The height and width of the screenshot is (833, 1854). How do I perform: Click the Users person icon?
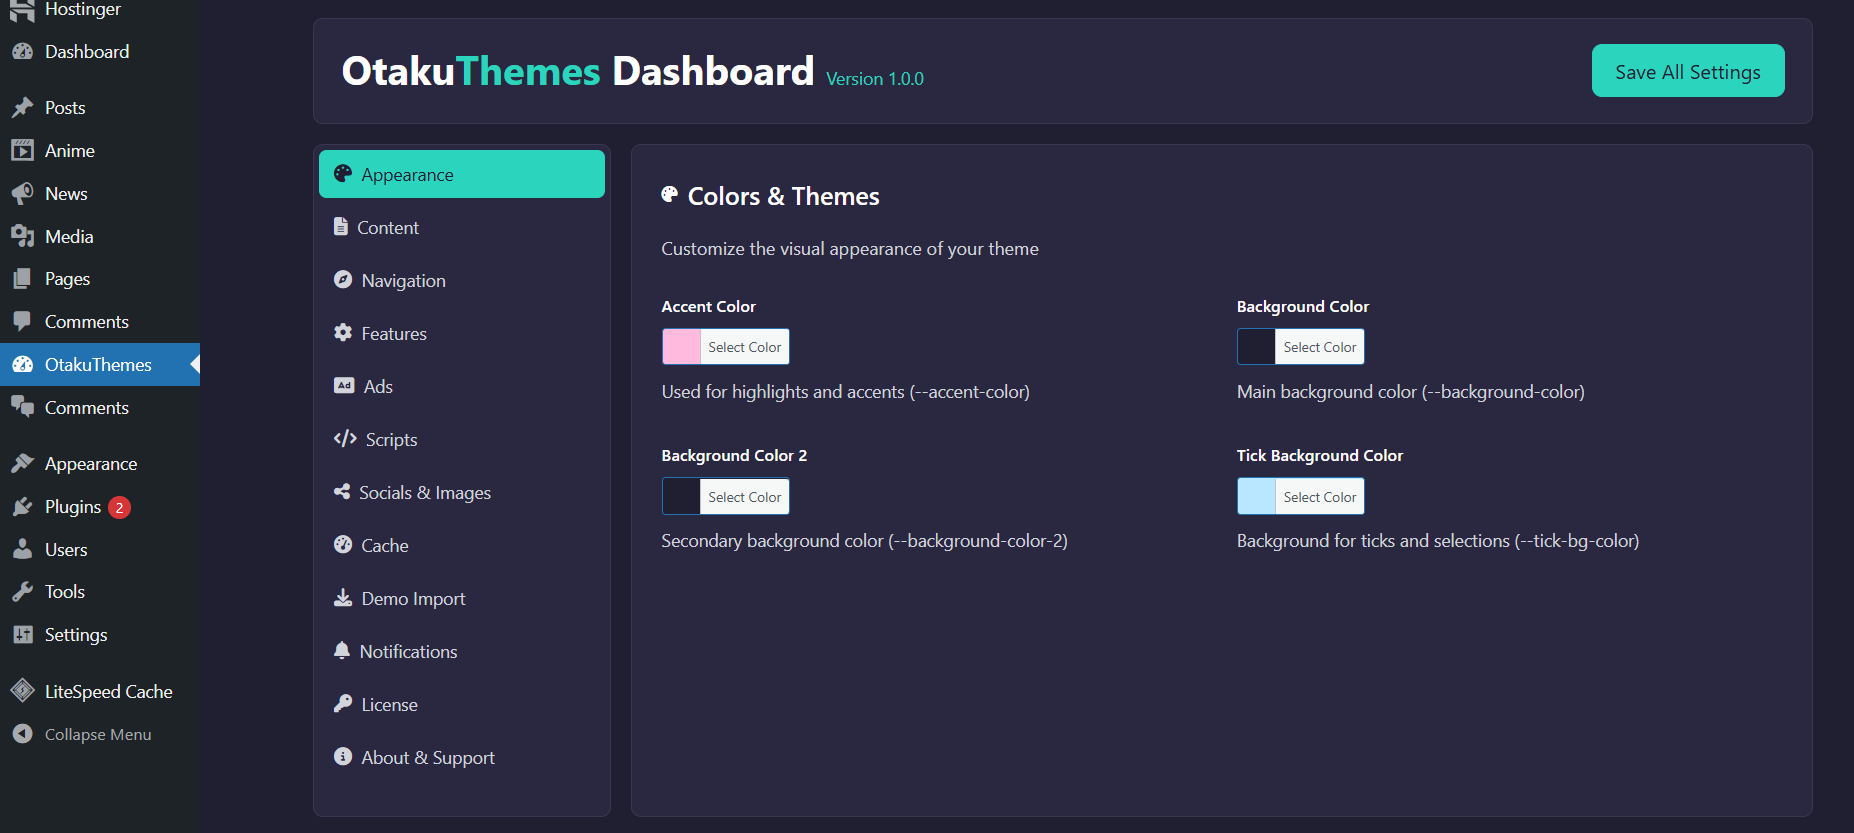(x=23, y=550)
